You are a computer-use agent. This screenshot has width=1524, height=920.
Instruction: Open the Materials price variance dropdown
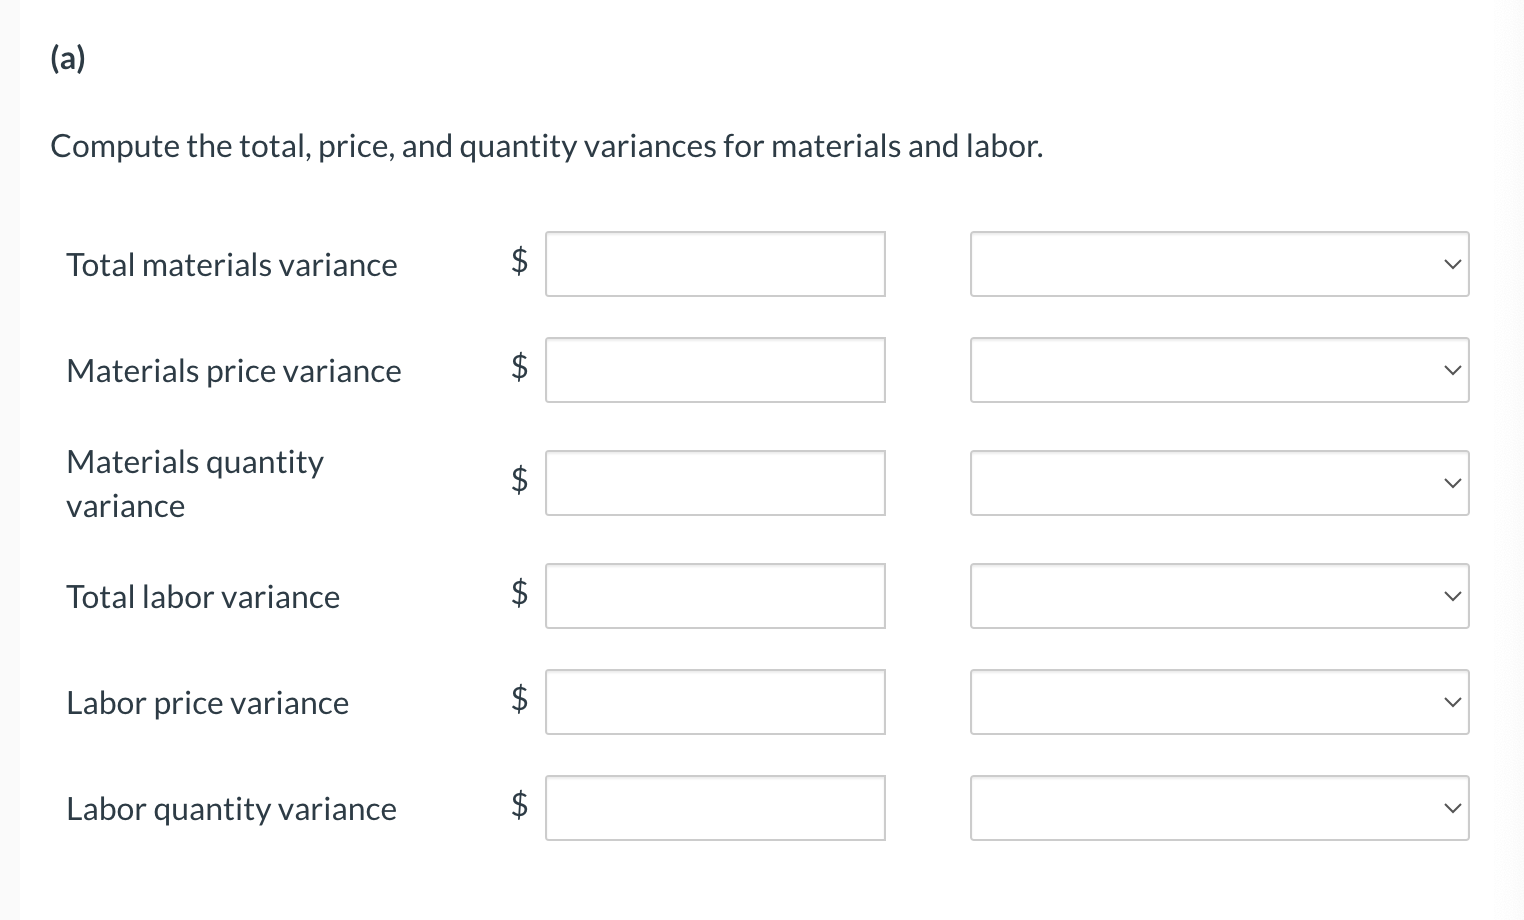(x=1218, y=370)
